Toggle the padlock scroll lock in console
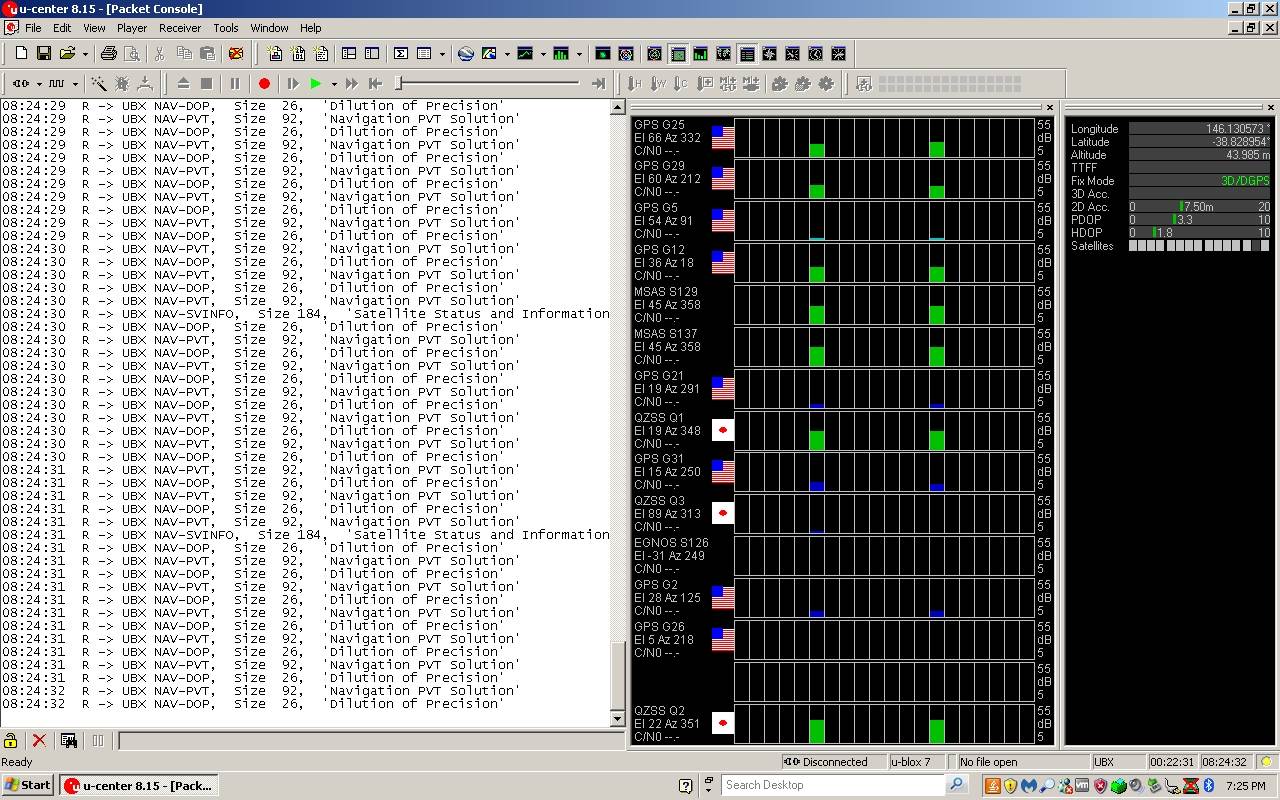Screen dimensions: 1280x800 coord(11,741)
